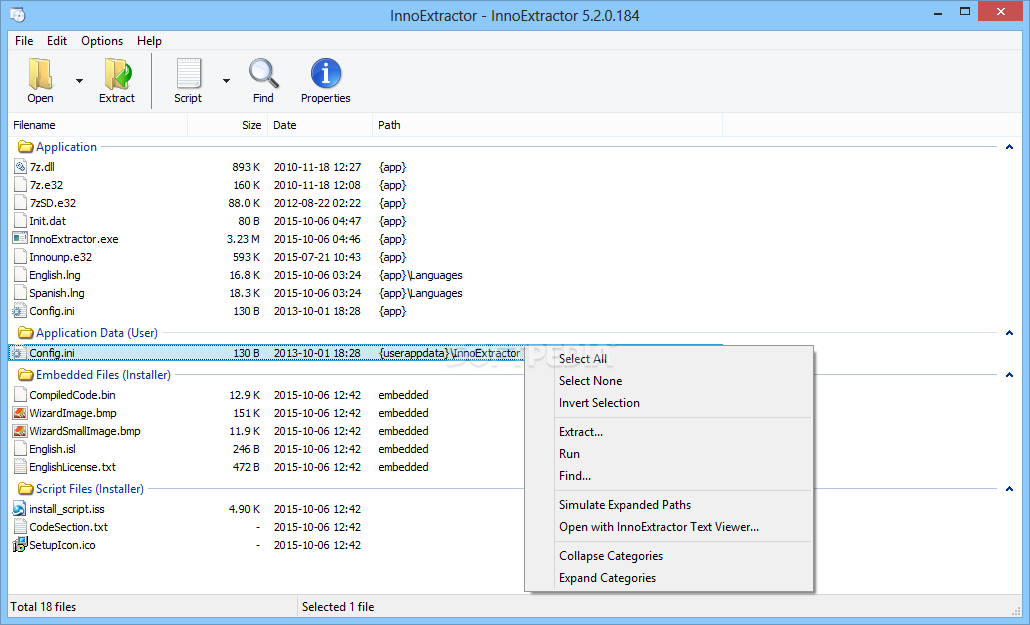The height and width of the screenshot is (625, 1030).
Task: Sort by the Path column header
Action: (547, 125)
